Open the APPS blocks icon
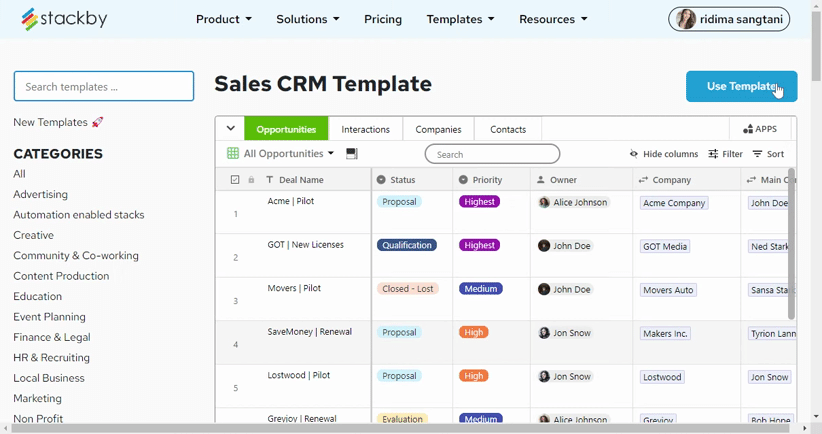Screen dimensions: 822x434 tap(748, 129)
